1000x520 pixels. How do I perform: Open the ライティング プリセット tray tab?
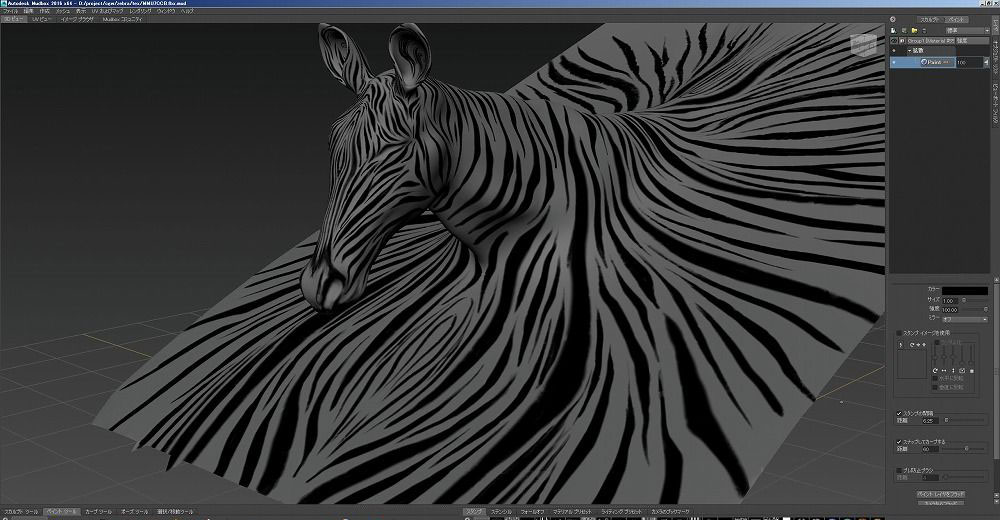[x=622, y=512]
